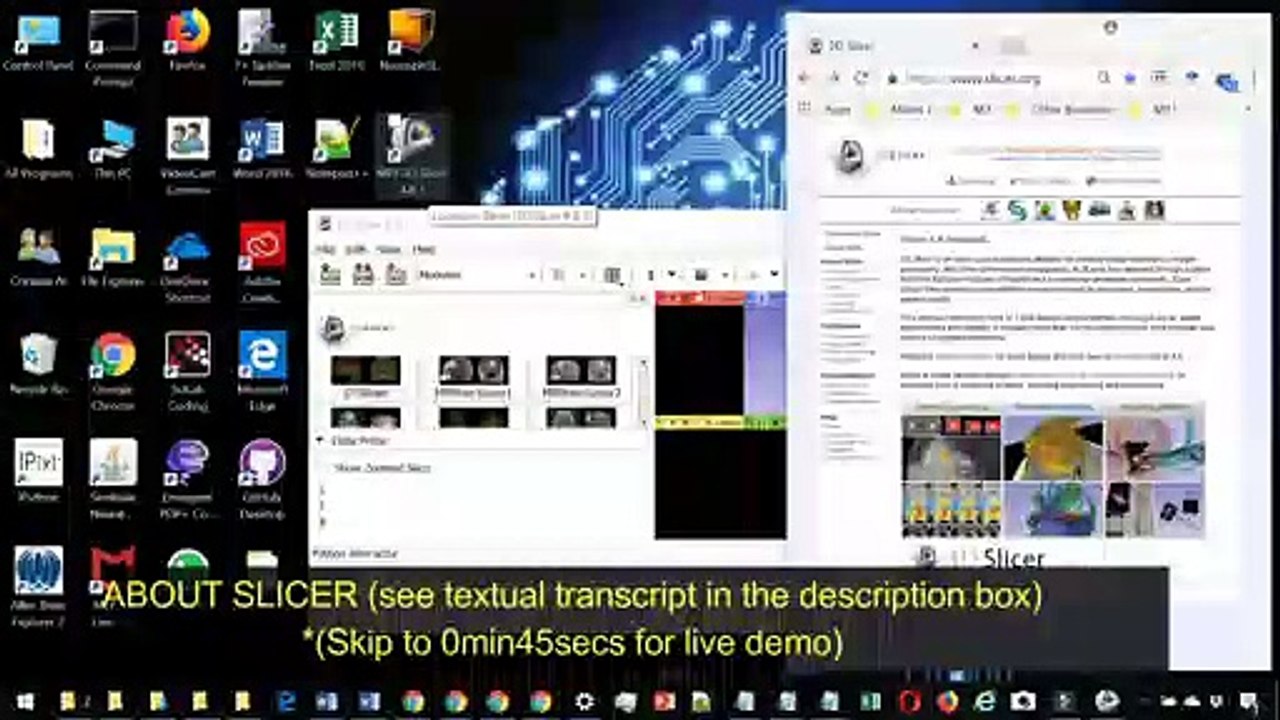
Task: Select the File Explorer desktop icon
Action: pyautogui.click(x=112, y=256)
